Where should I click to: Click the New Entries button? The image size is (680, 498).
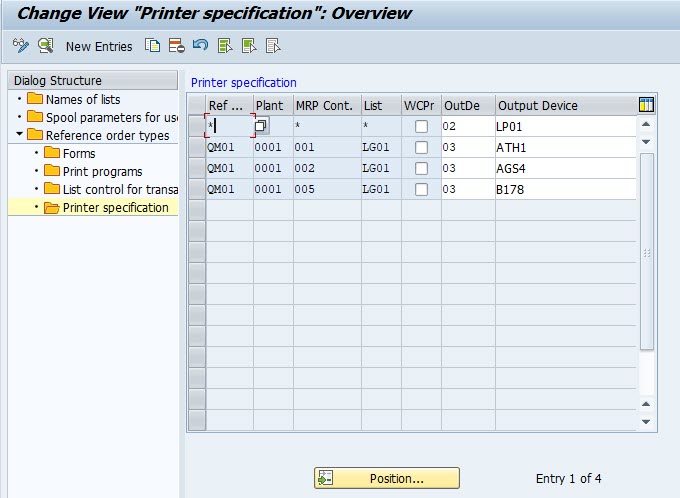tap(99, 46)
